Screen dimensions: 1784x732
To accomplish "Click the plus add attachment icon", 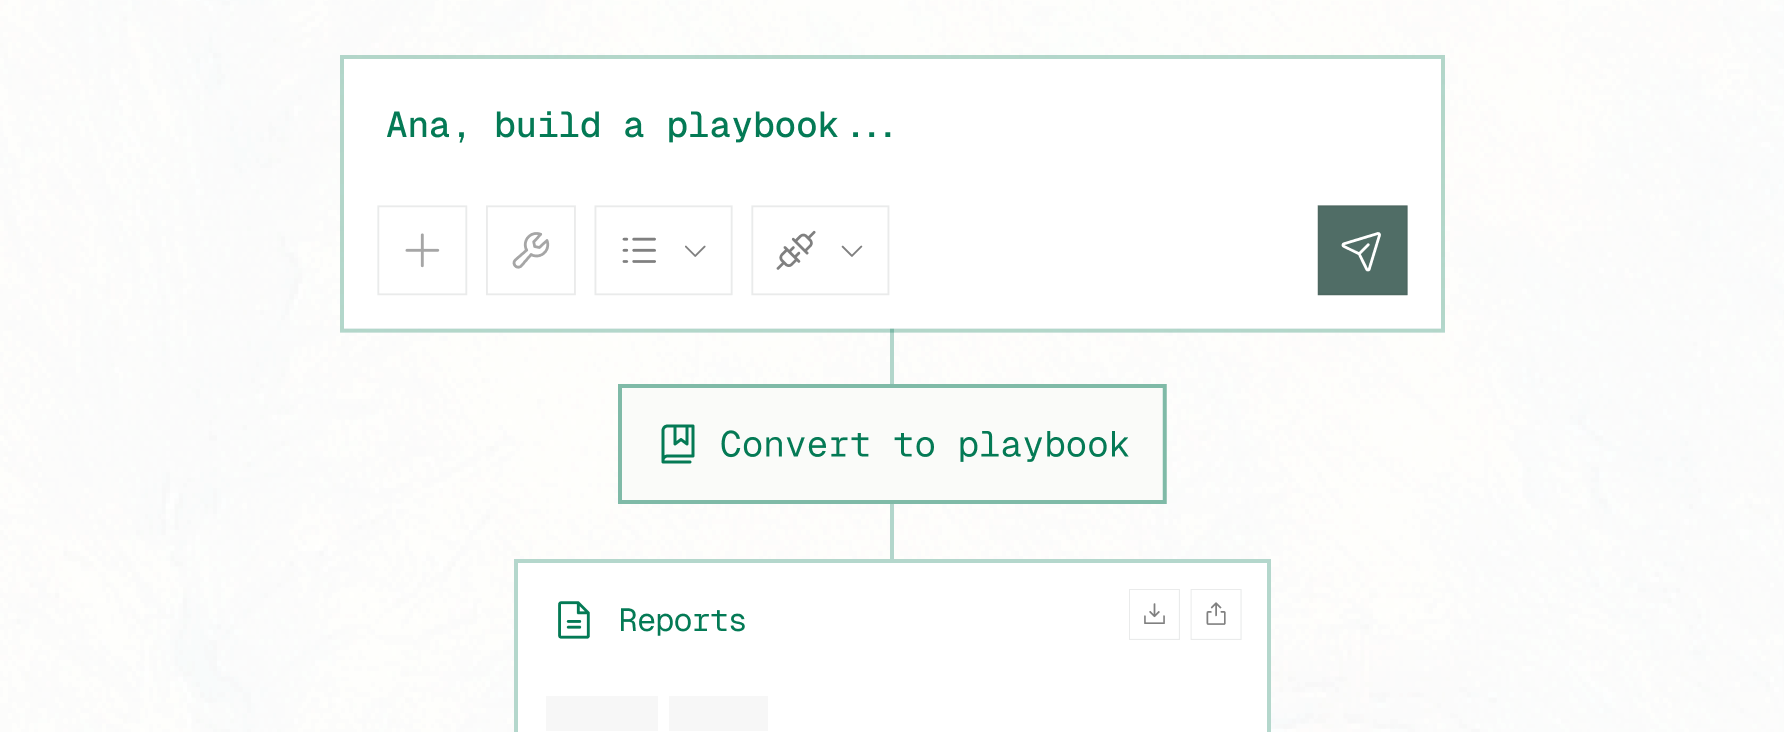I will (x=422, y=250).
